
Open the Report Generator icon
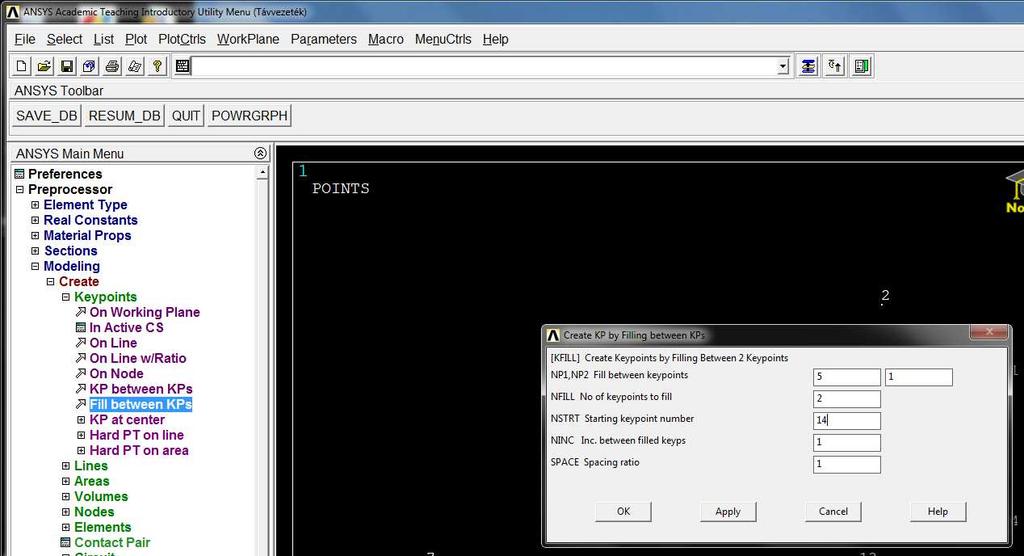click(135, 66)
